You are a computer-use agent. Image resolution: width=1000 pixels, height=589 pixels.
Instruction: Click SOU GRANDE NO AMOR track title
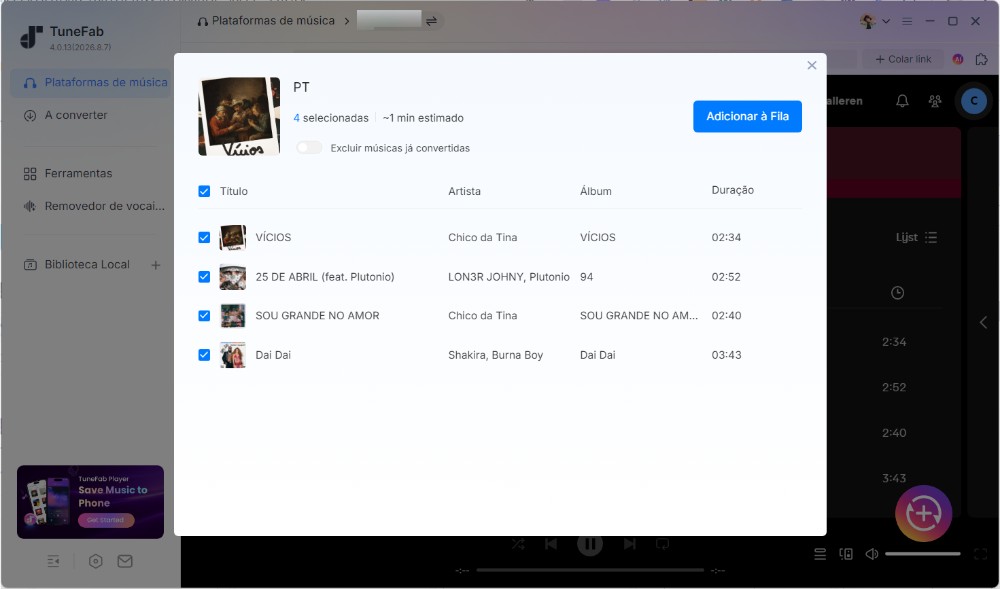click(318, 316)
